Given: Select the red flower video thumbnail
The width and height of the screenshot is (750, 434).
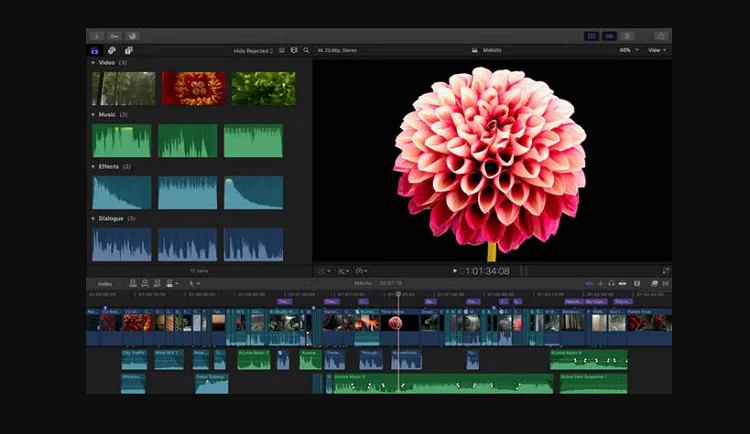Looking at the screenshot, I should click(193, 89).
